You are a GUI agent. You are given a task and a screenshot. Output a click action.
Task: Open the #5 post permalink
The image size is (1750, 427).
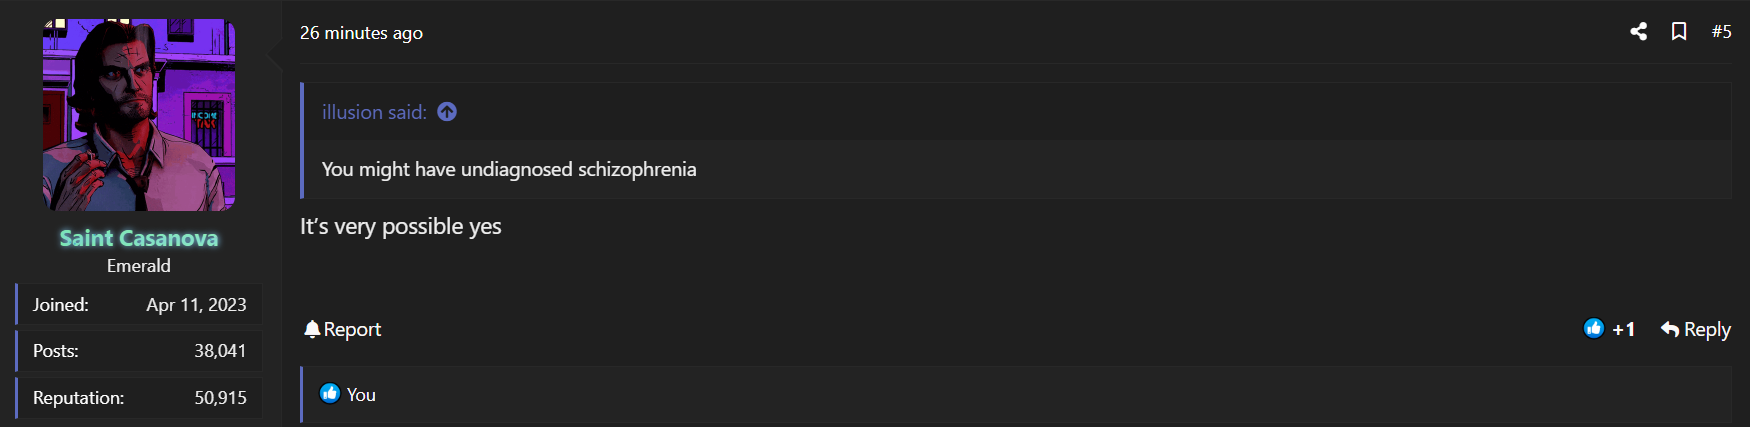[1721, 32]
